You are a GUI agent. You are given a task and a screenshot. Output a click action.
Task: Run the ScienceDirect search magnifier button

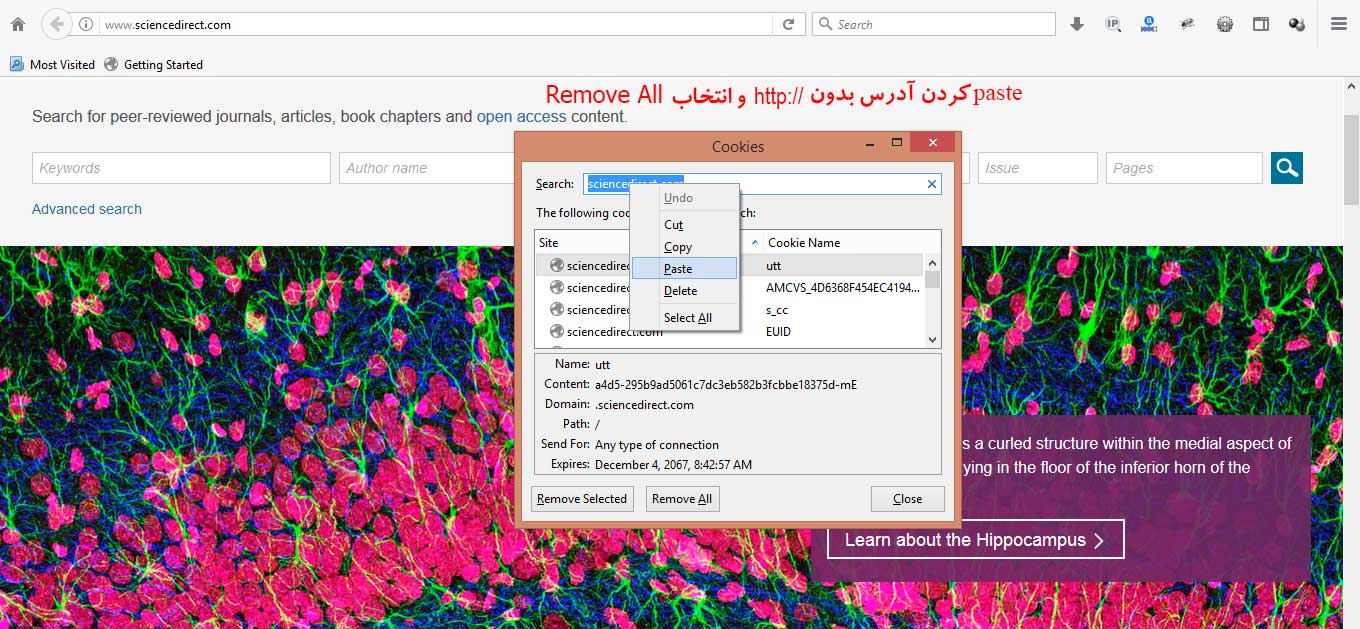(1287, 168)
